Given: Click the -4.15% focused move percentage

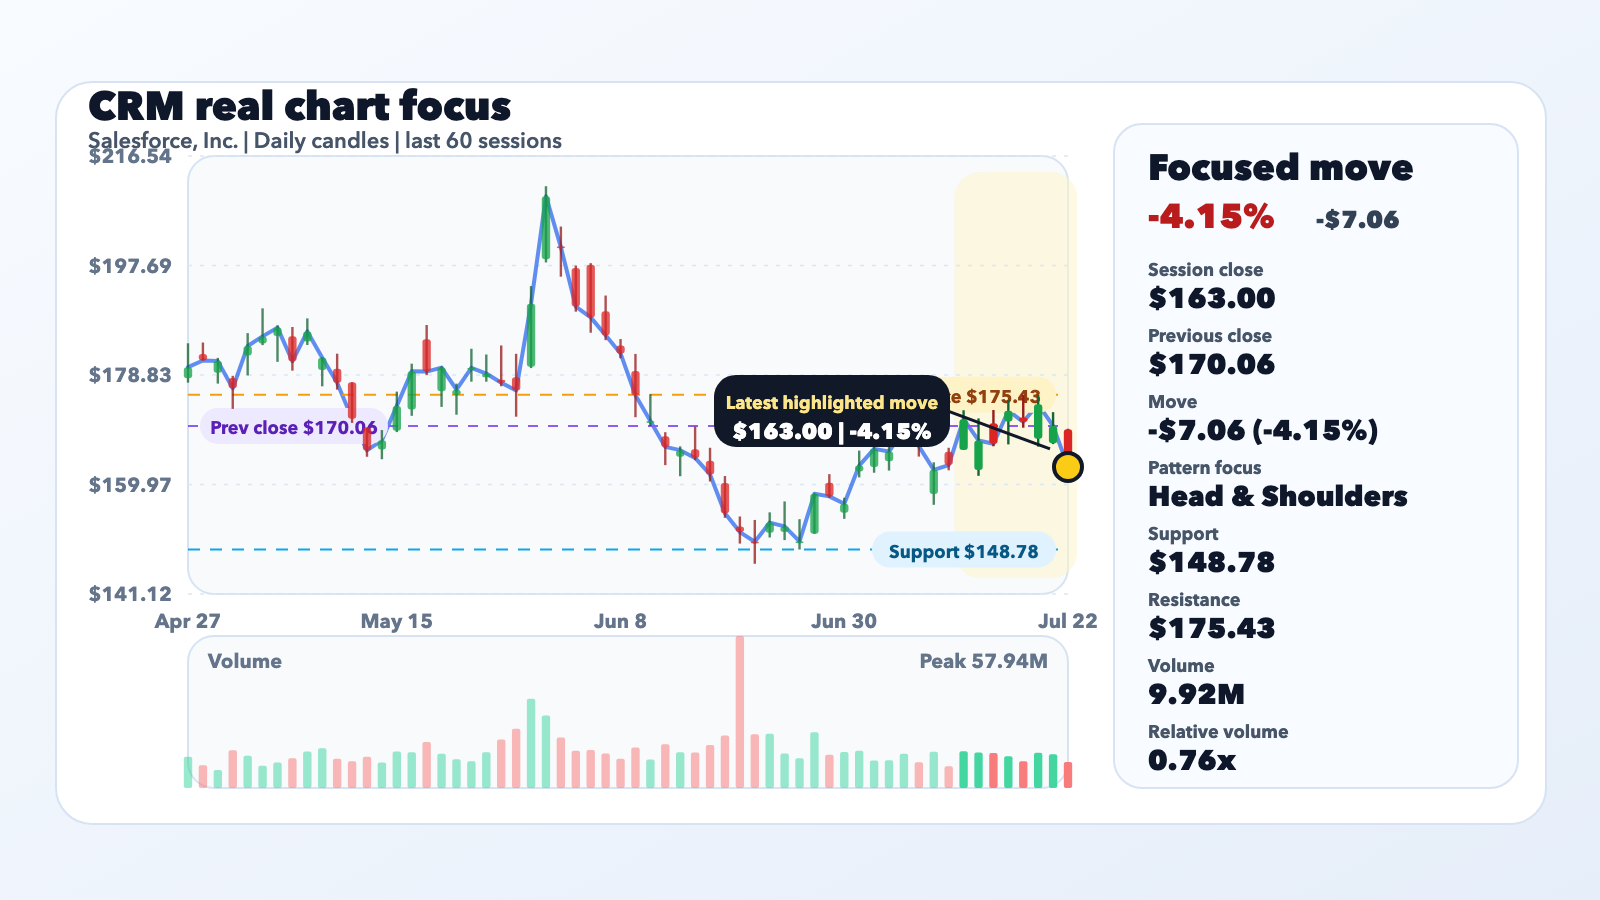Looking at the screenshot, I should pos(1212,216).
